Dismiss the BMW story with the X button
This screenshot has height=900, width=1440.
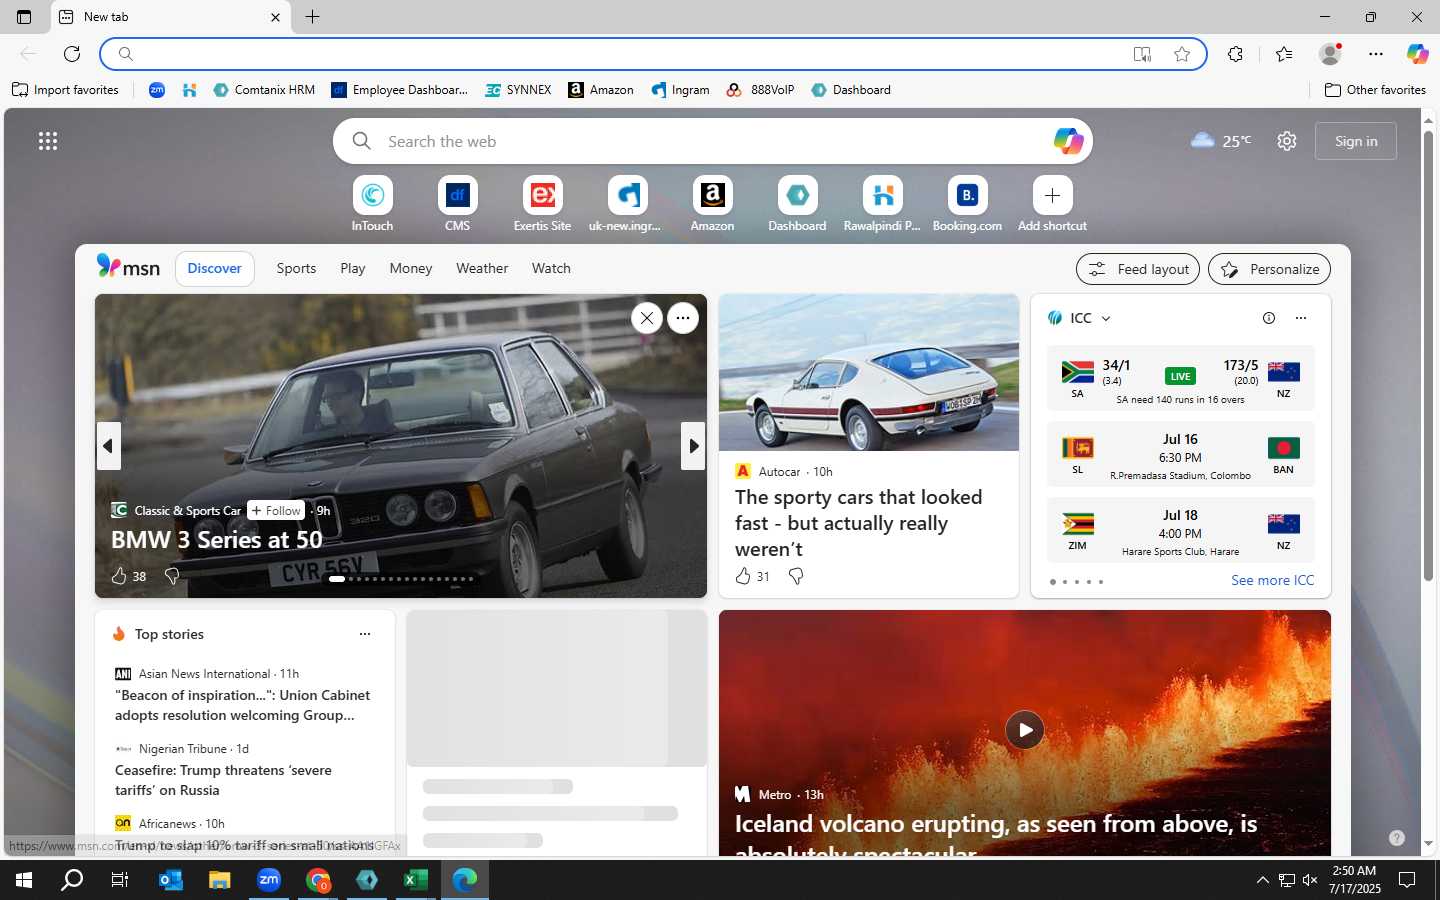647,318
